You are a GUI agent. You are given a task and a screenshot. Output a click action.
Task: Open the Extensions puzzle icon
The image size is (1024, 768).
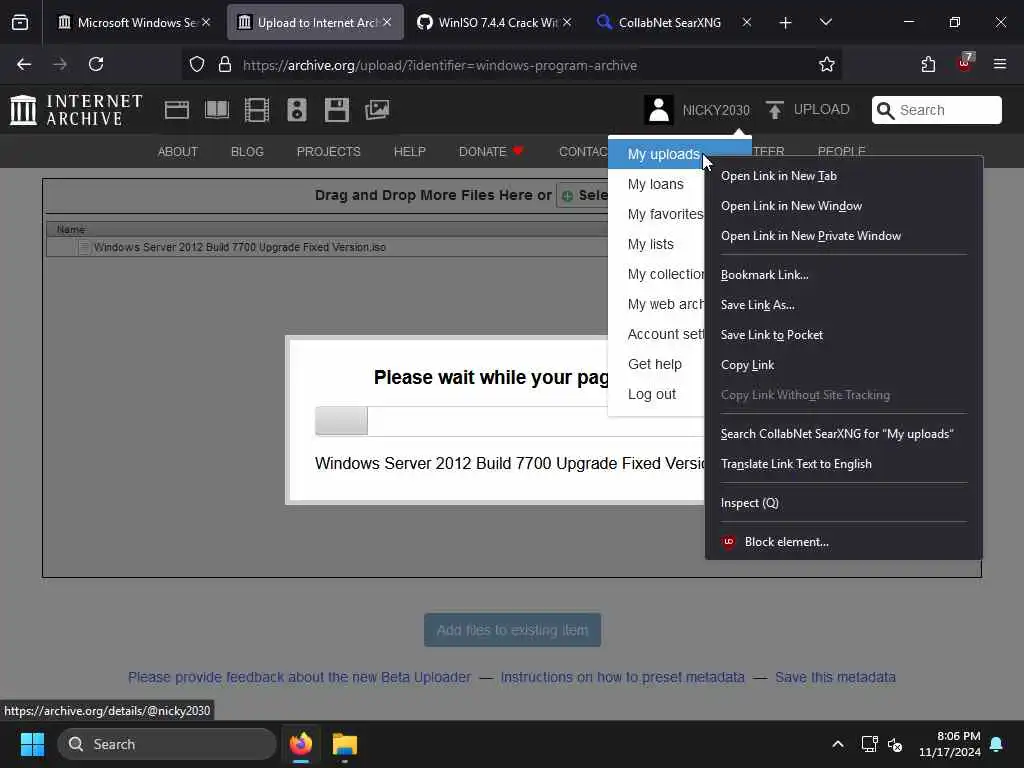point(928,64)
